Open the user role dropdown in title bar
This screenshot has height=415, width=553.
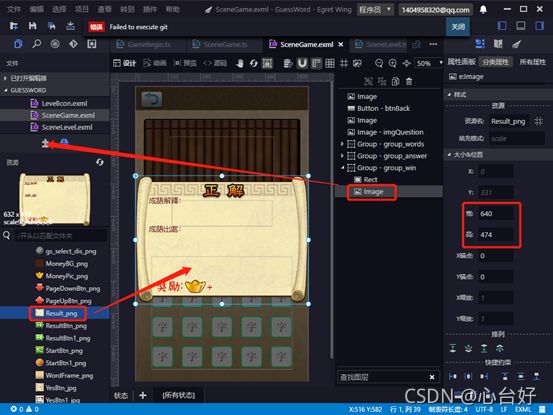[375, 10]
